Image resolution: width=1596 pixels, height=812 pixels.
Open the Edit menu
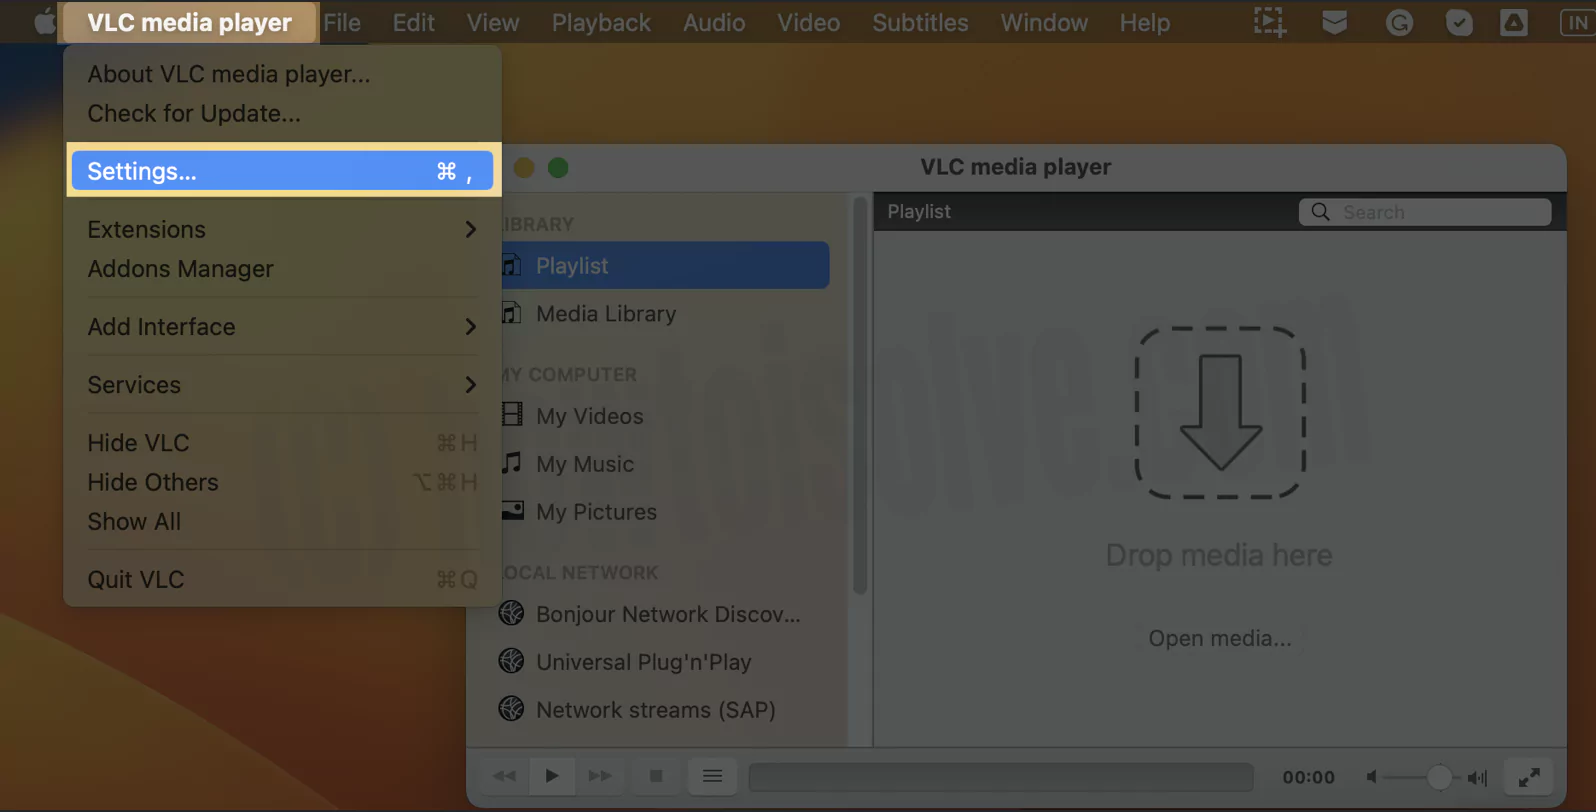(x=414, y=22)
